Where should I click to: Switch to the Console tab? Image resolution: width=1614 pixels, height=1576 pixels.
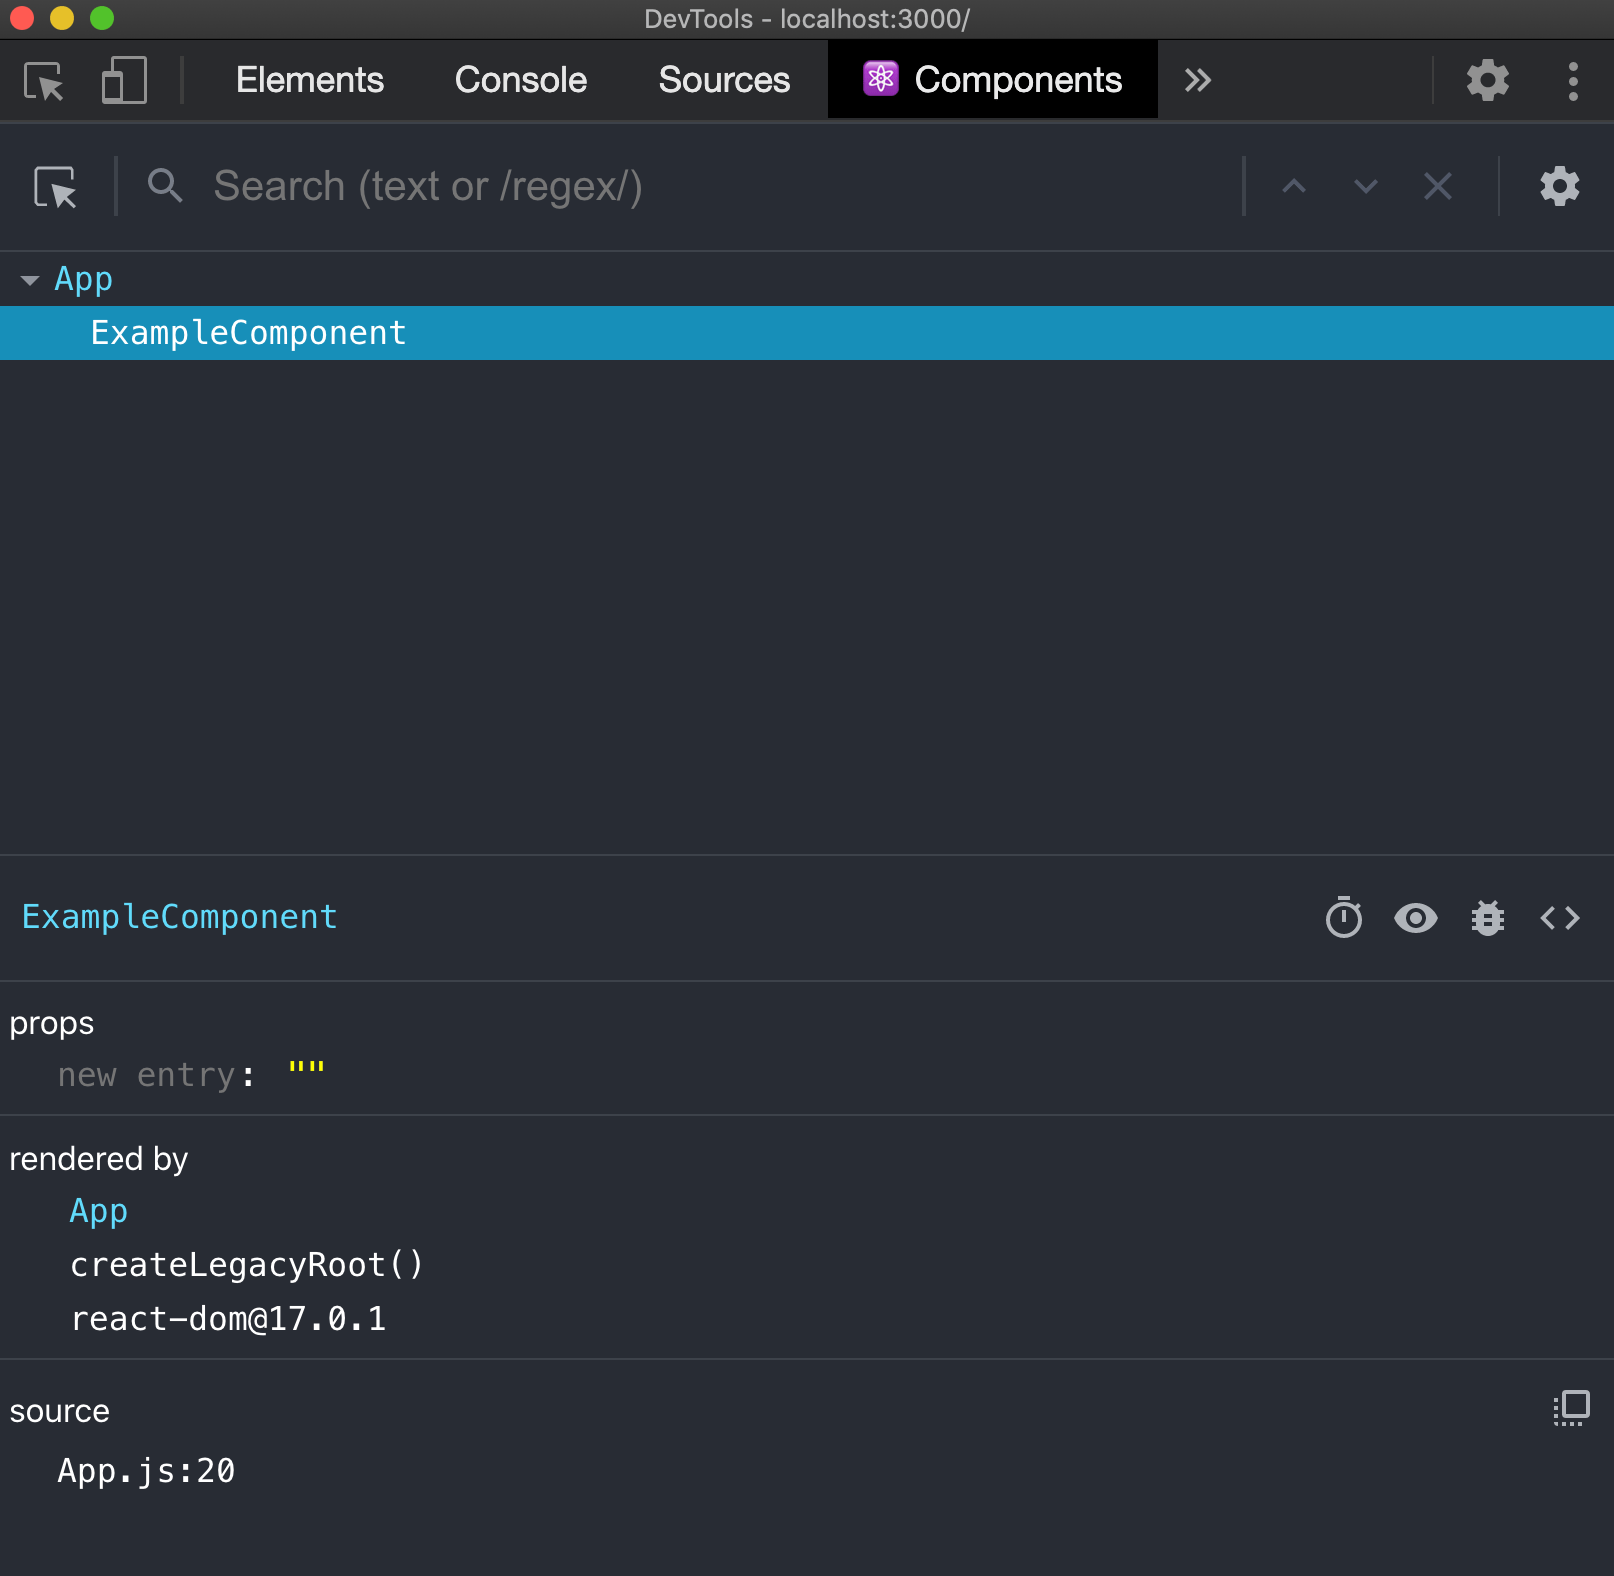[x=520, y=80]
